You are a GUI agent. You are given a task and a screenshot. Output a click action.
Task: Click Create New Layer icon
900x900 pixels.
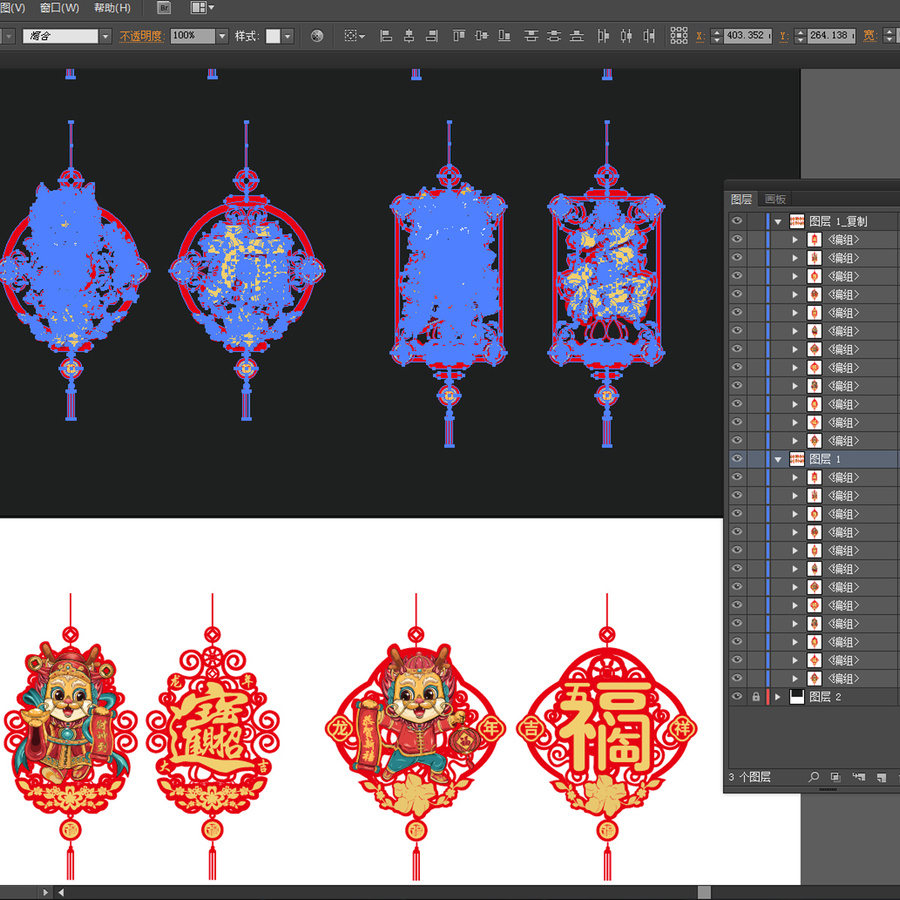[x=882, y=777]
